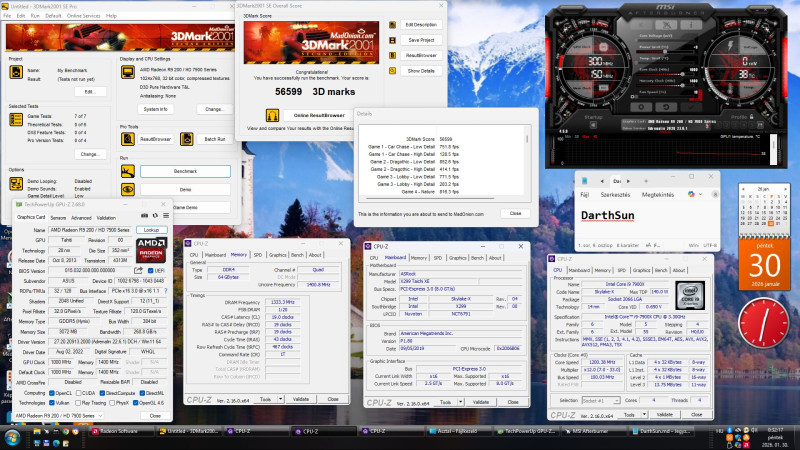Open the SPD tab in CPU-Z Memory window
800x450 pixels.
pos(258,255)
